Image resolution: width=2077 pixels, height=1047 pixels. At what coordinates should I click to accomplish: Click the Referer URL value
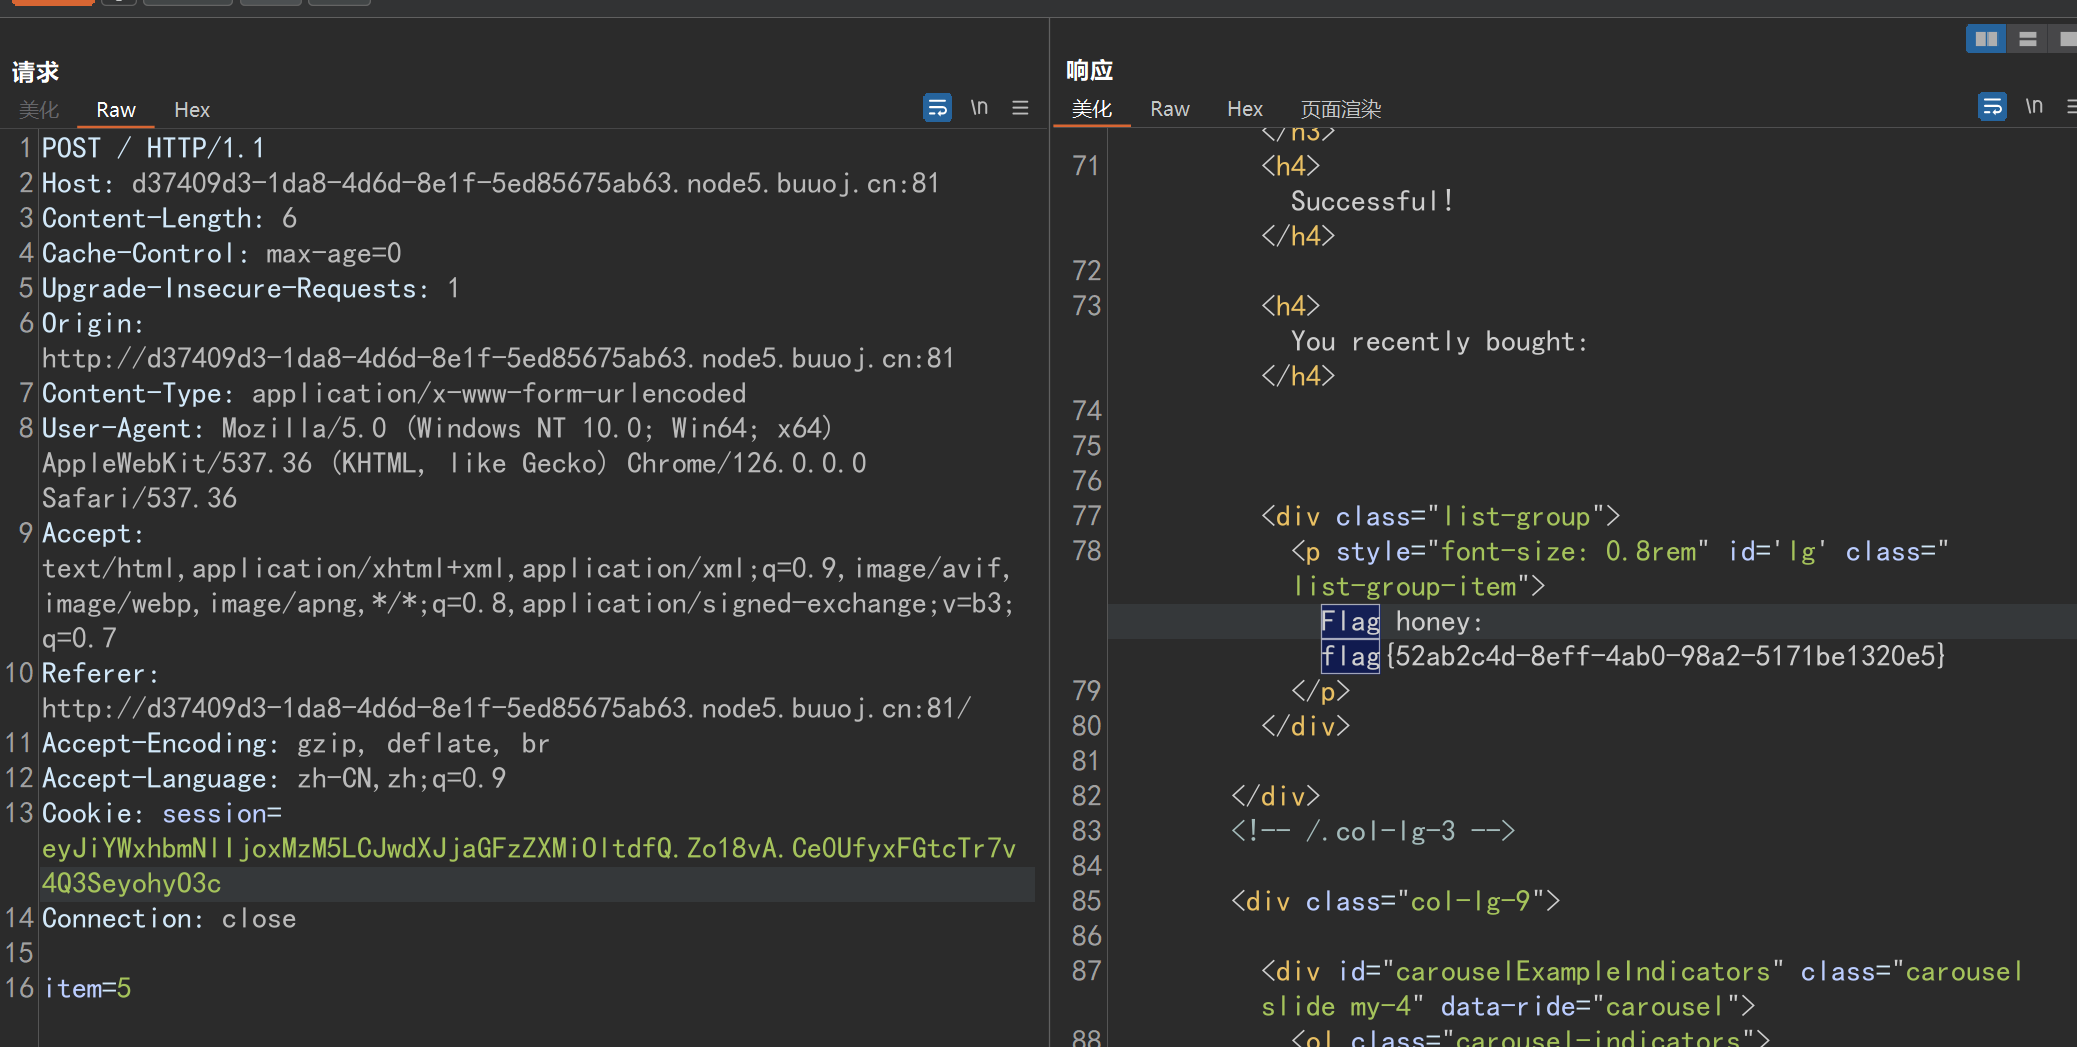tap(506, 709)
